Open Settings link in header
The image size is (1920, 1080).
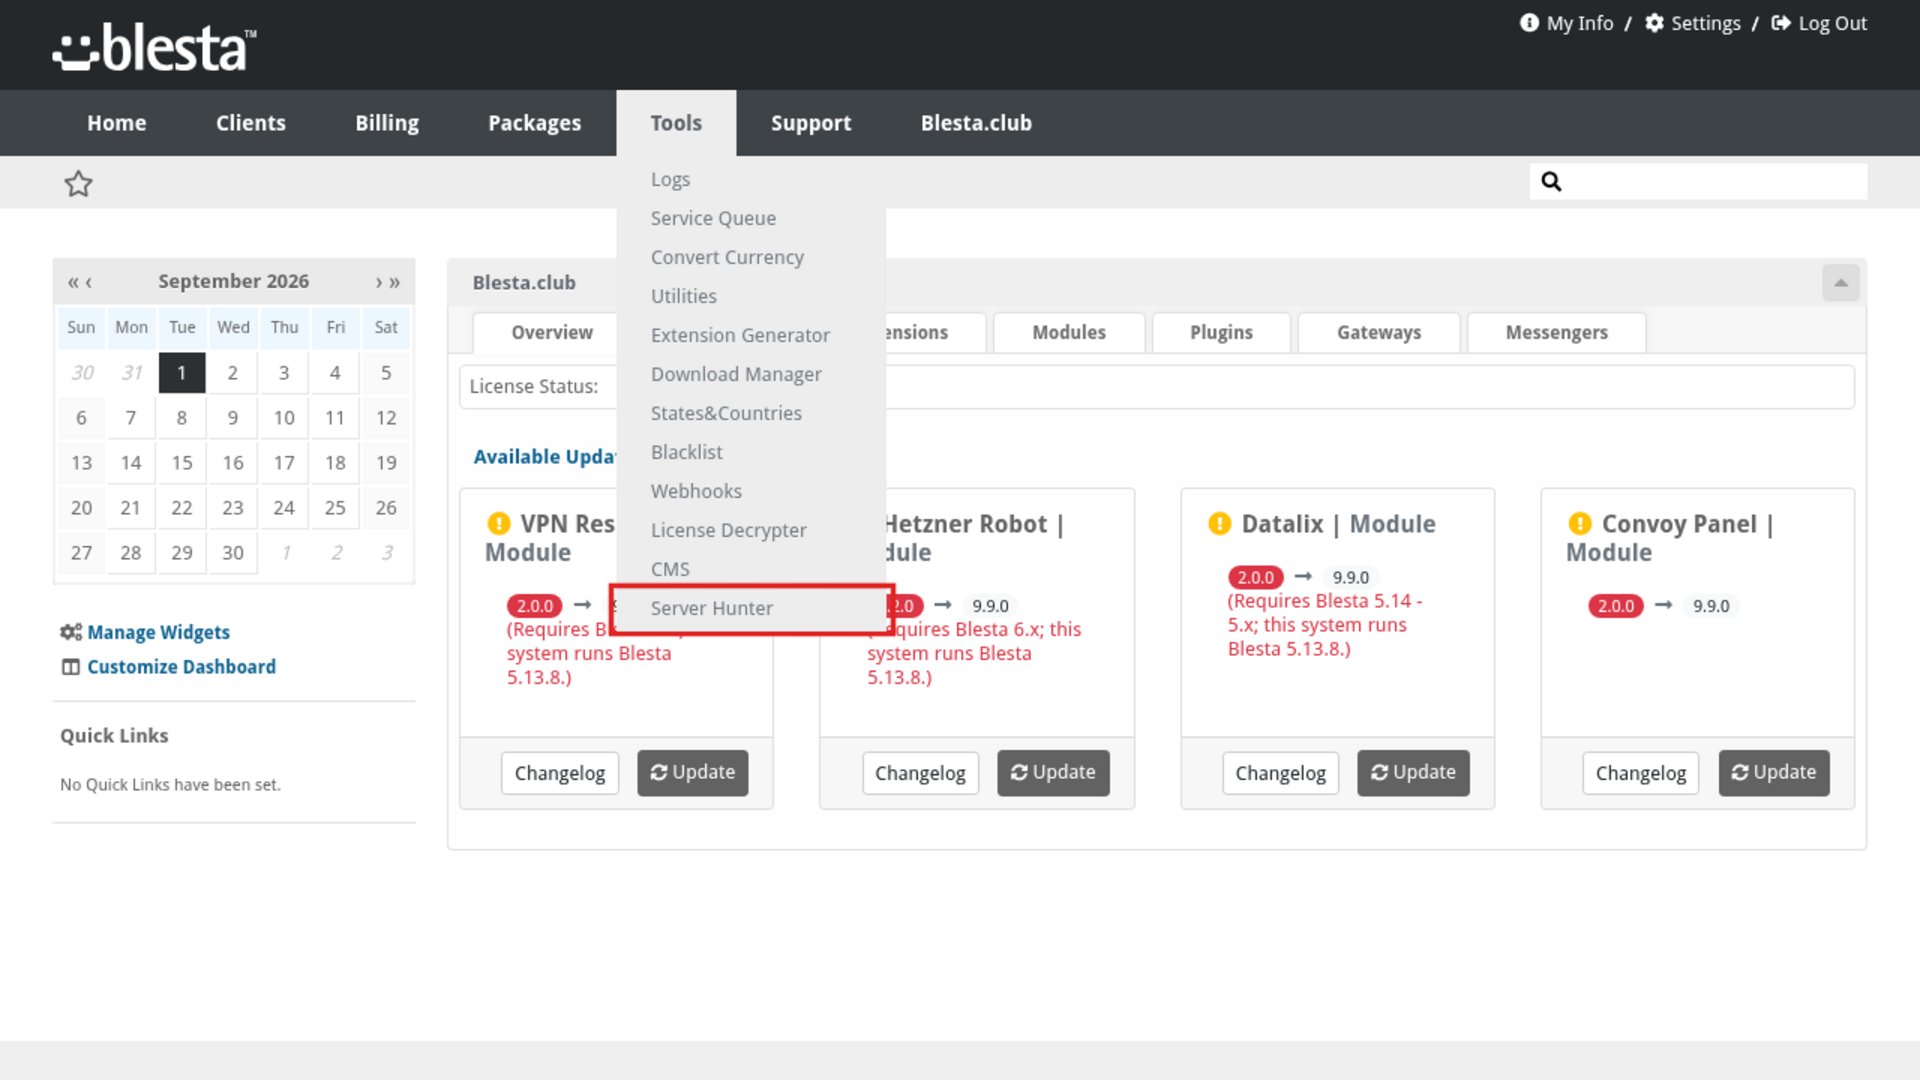click(x=1706, y=23)
